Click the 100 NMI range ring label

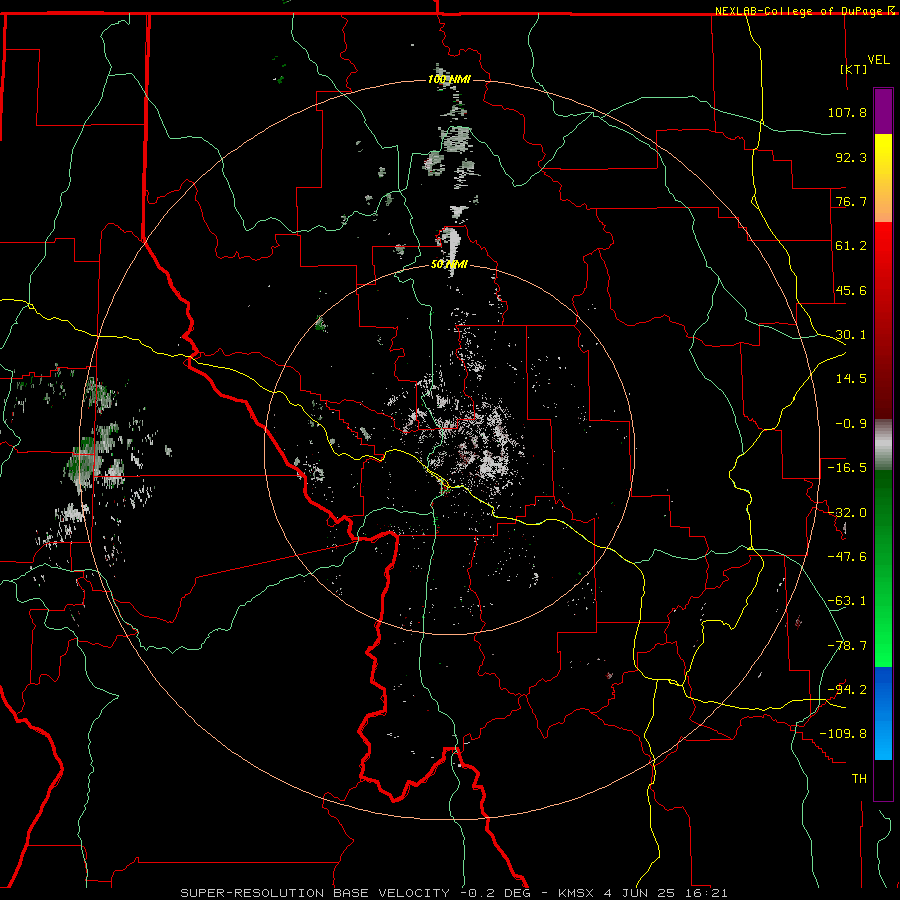pos(449,79)
